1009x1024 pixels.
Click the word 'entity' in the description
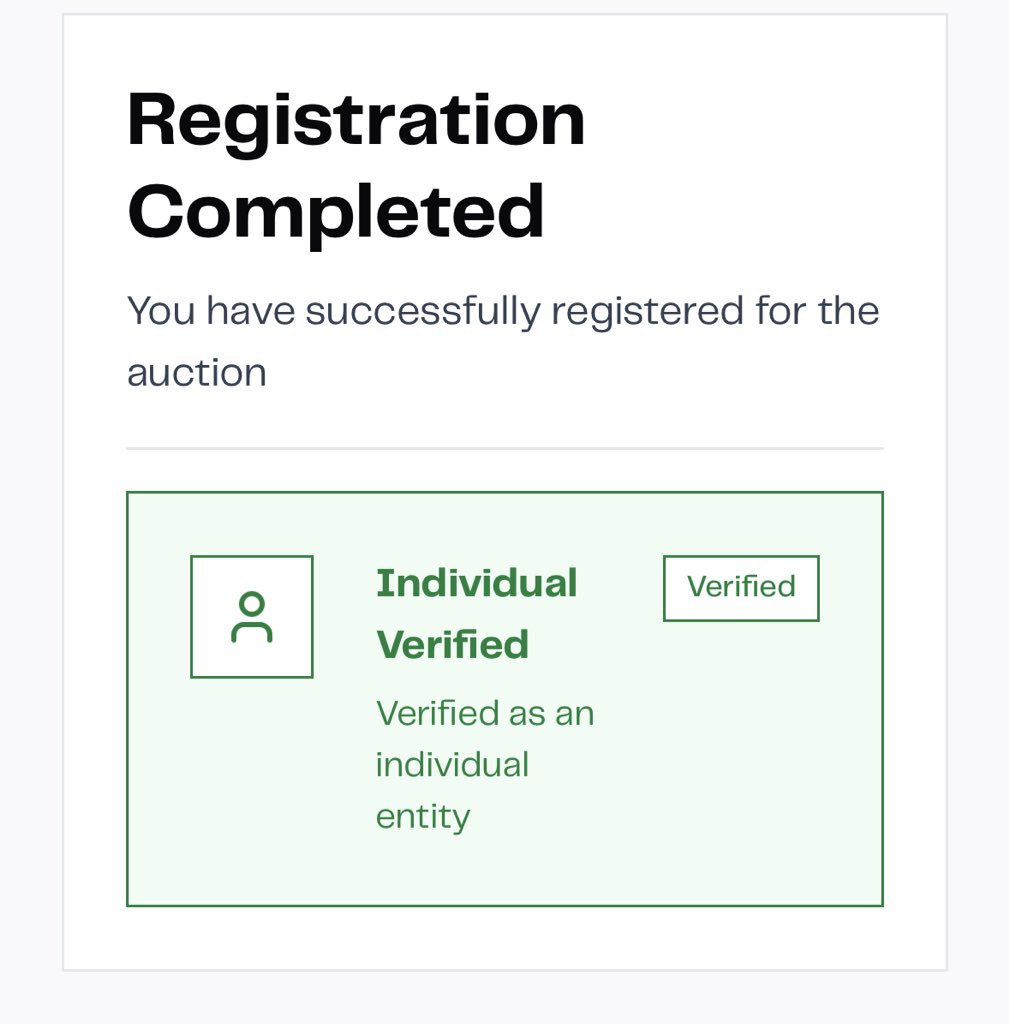pyautogui.click(x=422, y=818)
